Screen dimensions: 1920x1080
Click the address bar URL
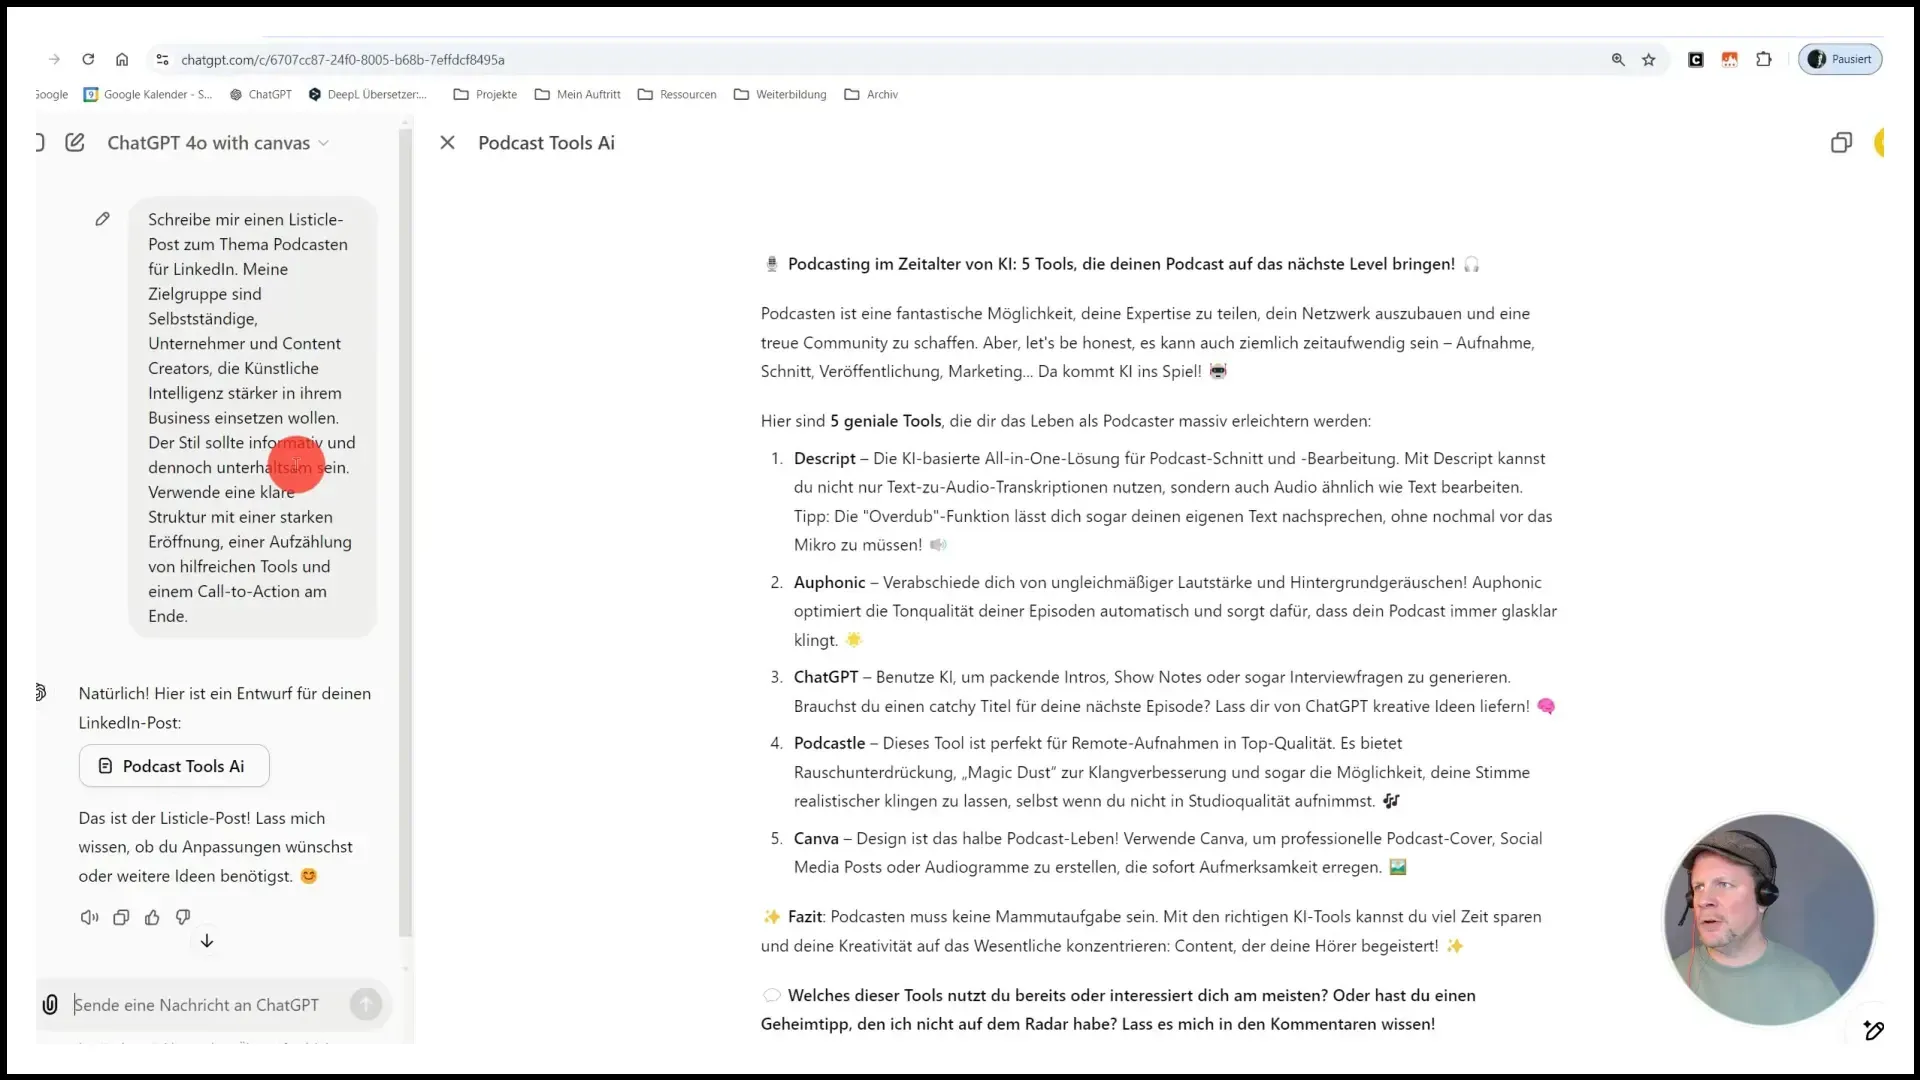click(x=343, y=60)
